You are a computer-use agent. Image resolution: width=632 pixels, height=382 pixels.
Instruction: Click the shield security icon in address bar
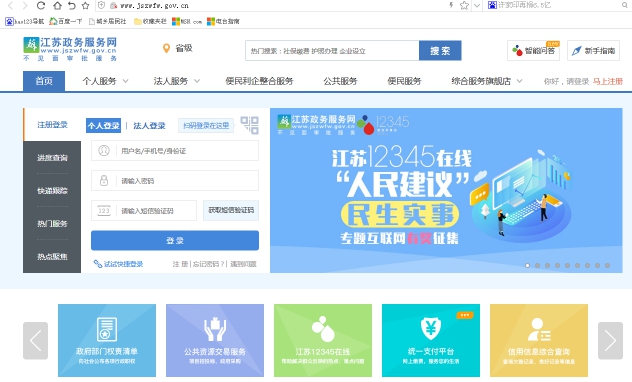[102, 5]
